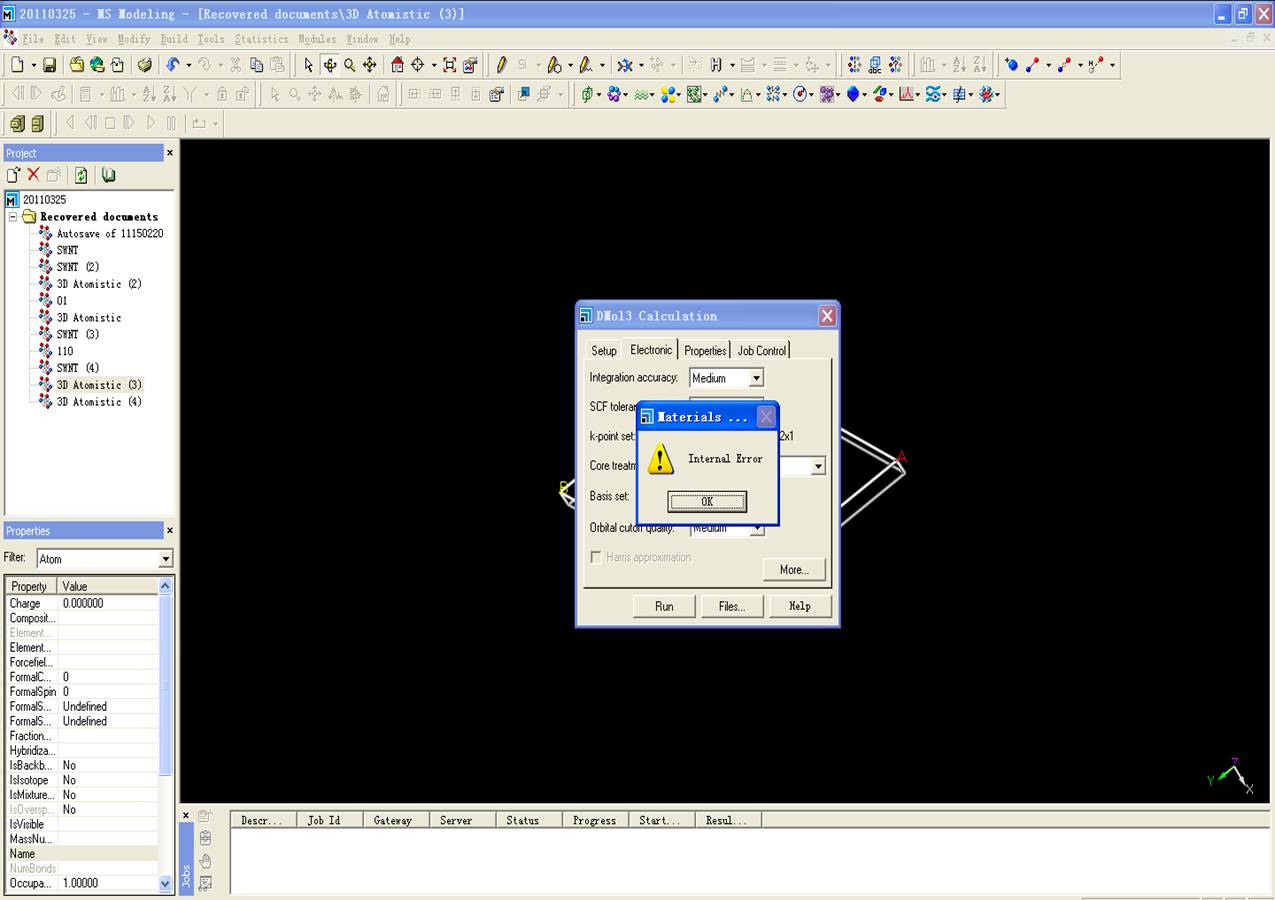
Task: Select SWNT (4) in the project tree
Action: coord(77,368)
